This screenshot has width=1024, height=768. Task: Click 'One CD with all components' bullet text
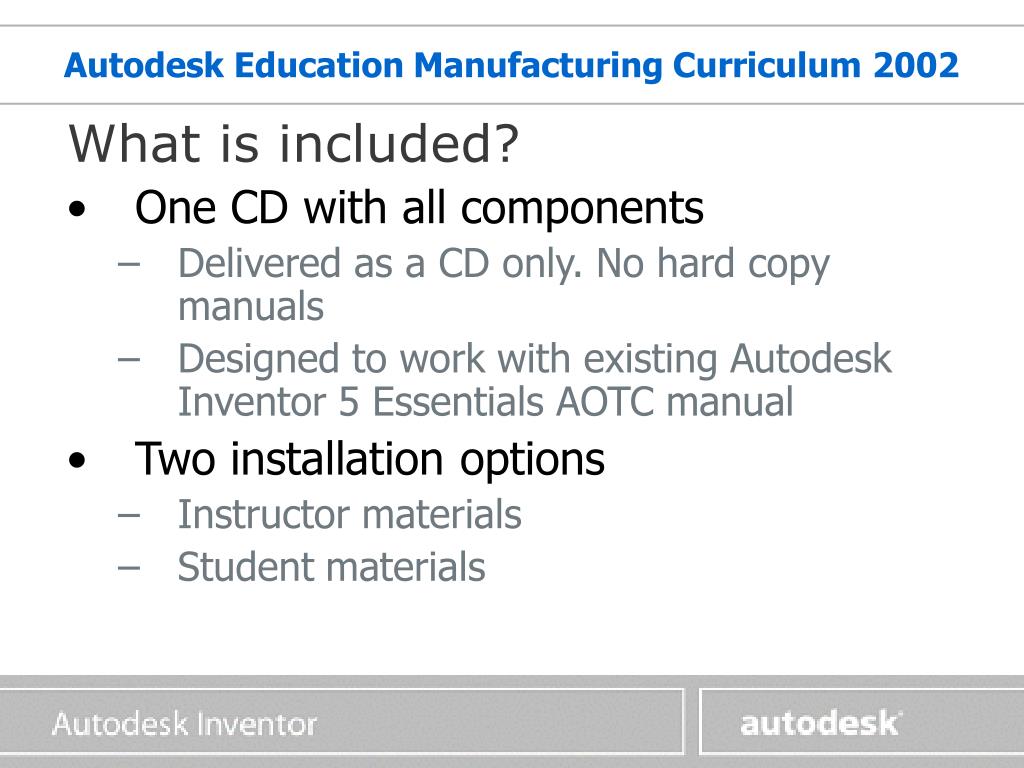(x=419, y=208)
